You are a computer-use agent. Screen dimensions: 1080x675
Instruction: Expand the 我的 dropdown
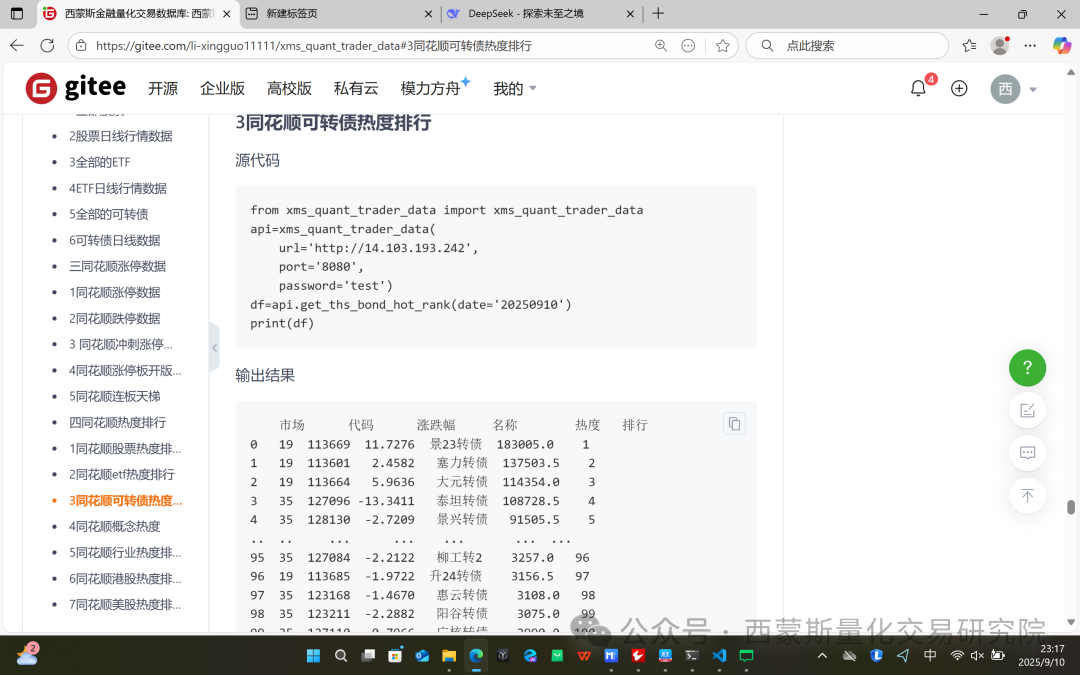point(515,89)
